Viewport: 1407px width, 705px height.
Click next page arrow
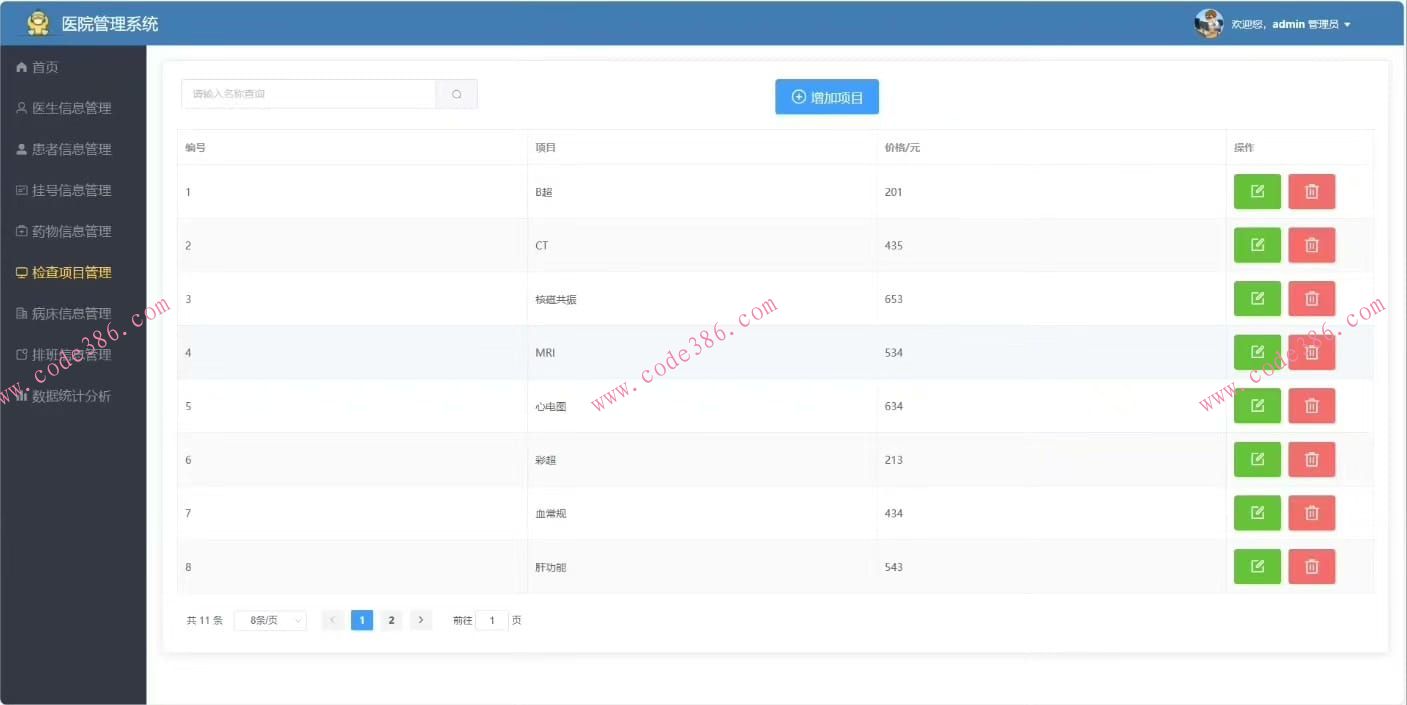coord(421,620)
